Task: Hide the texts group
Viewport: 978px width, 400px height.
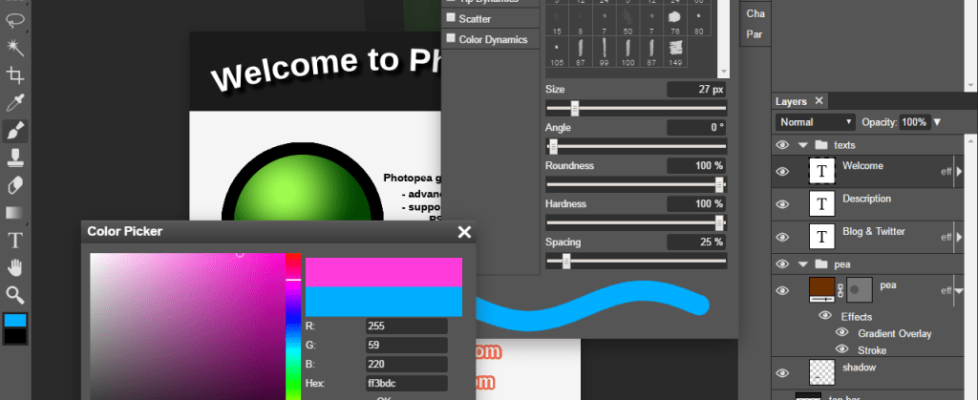Action: [x=782, y=145]
